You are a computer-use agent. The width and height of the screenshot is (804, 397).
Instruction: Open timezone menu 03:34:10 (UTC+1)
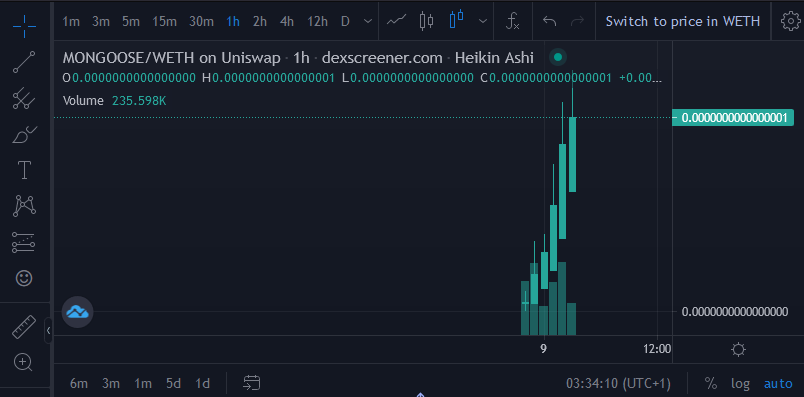[618, 383]
